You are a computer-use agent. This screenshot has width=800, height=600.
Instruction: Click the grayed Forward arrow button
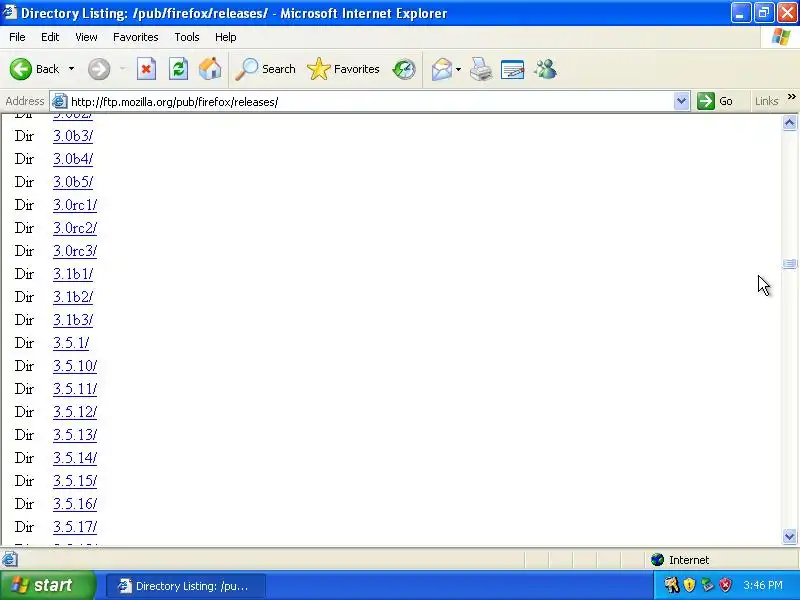[99, 69]
